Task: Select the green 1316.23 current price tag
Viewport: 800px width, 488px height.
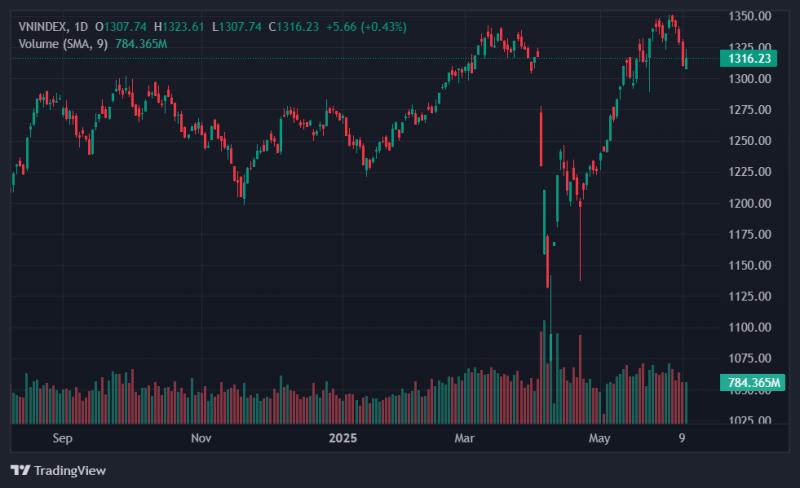Action: [748, 59]
